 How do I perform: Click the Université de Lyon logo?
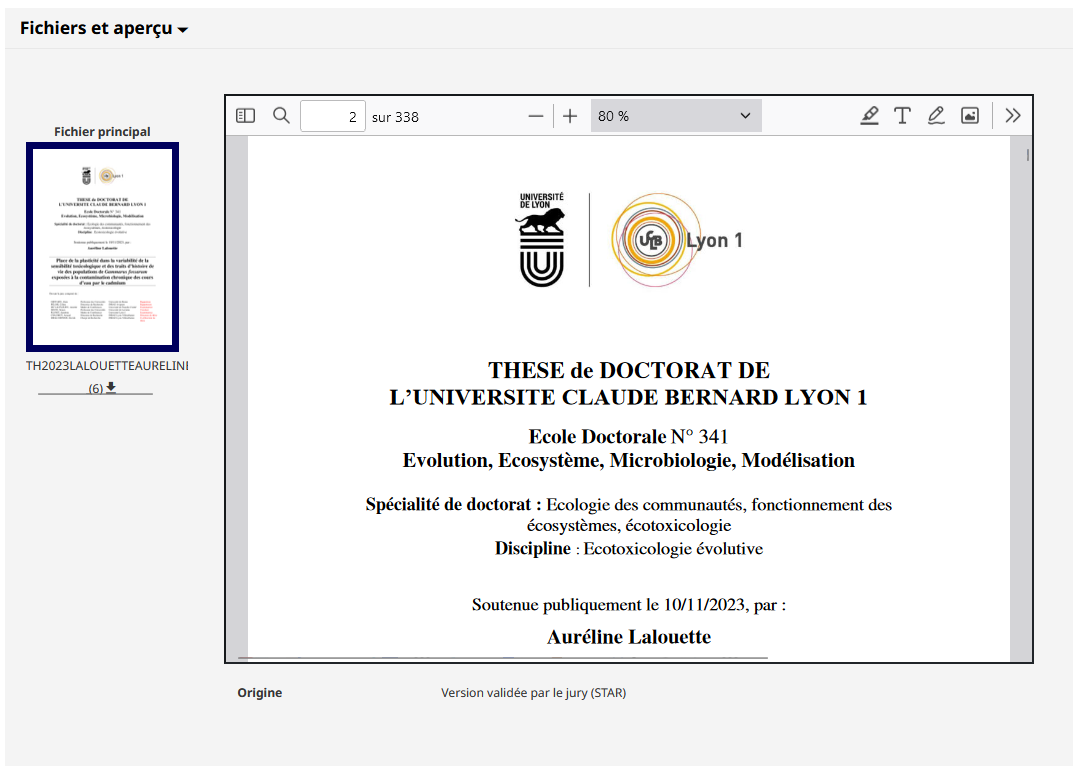(541, 239)
